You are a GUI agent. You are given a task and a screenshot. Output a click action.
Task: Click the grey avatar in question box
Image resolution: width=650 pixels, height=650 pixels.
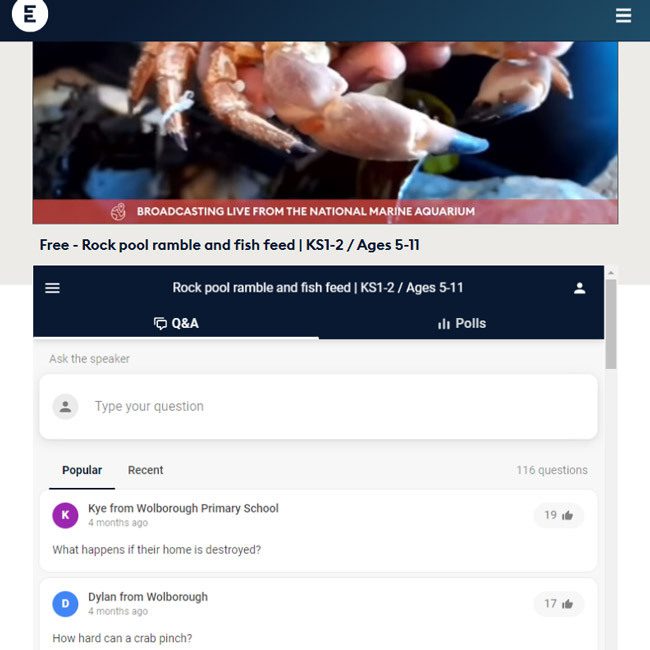click(65, 407)
